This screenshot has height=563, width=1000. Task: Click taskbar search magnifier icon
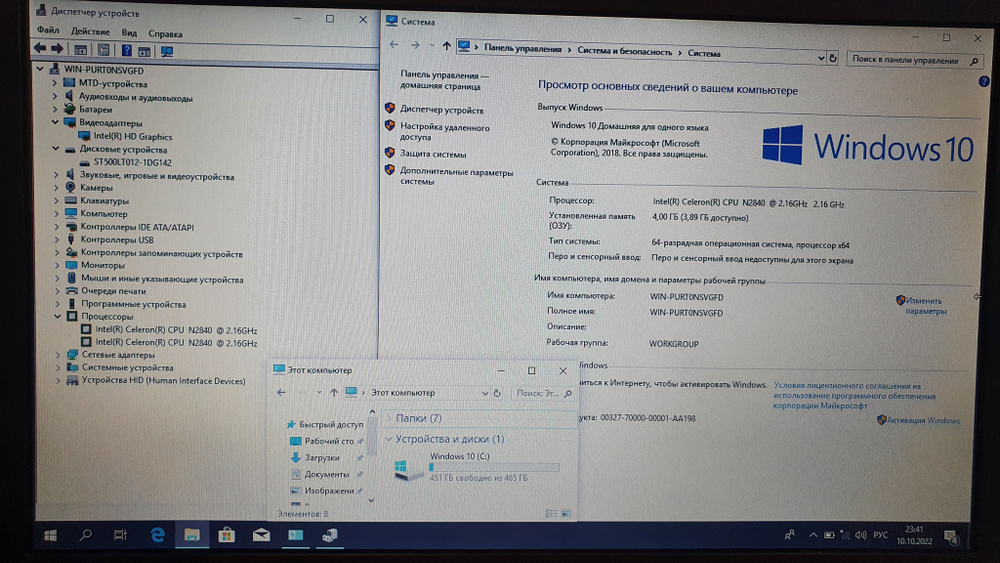point(85,535)
